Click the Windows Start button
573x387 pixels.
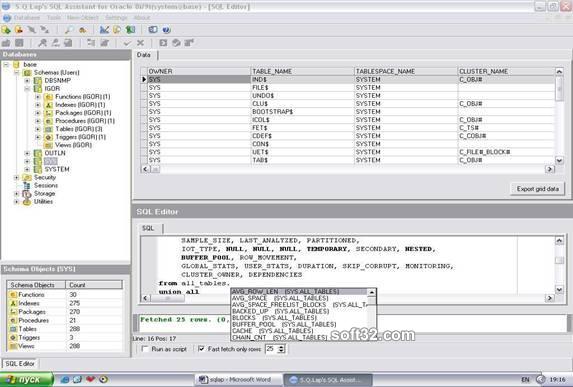coord(27,380)
